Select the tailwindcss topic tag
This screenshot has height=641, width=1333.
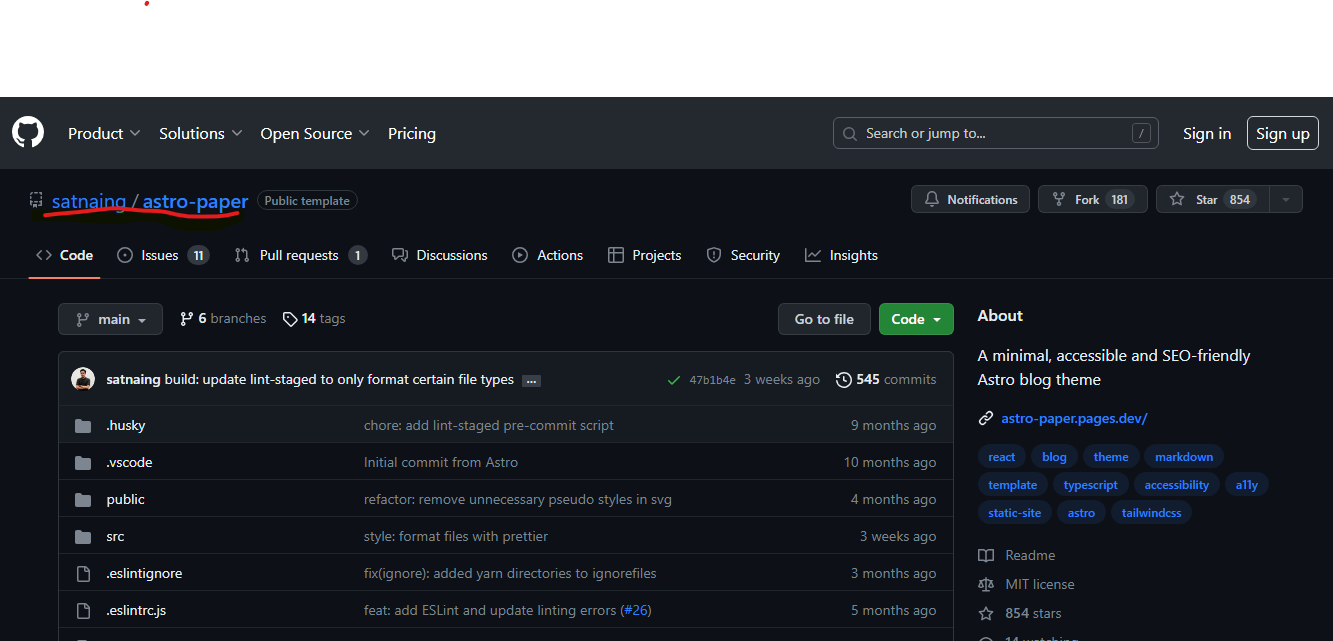(x=1152, y=513)
